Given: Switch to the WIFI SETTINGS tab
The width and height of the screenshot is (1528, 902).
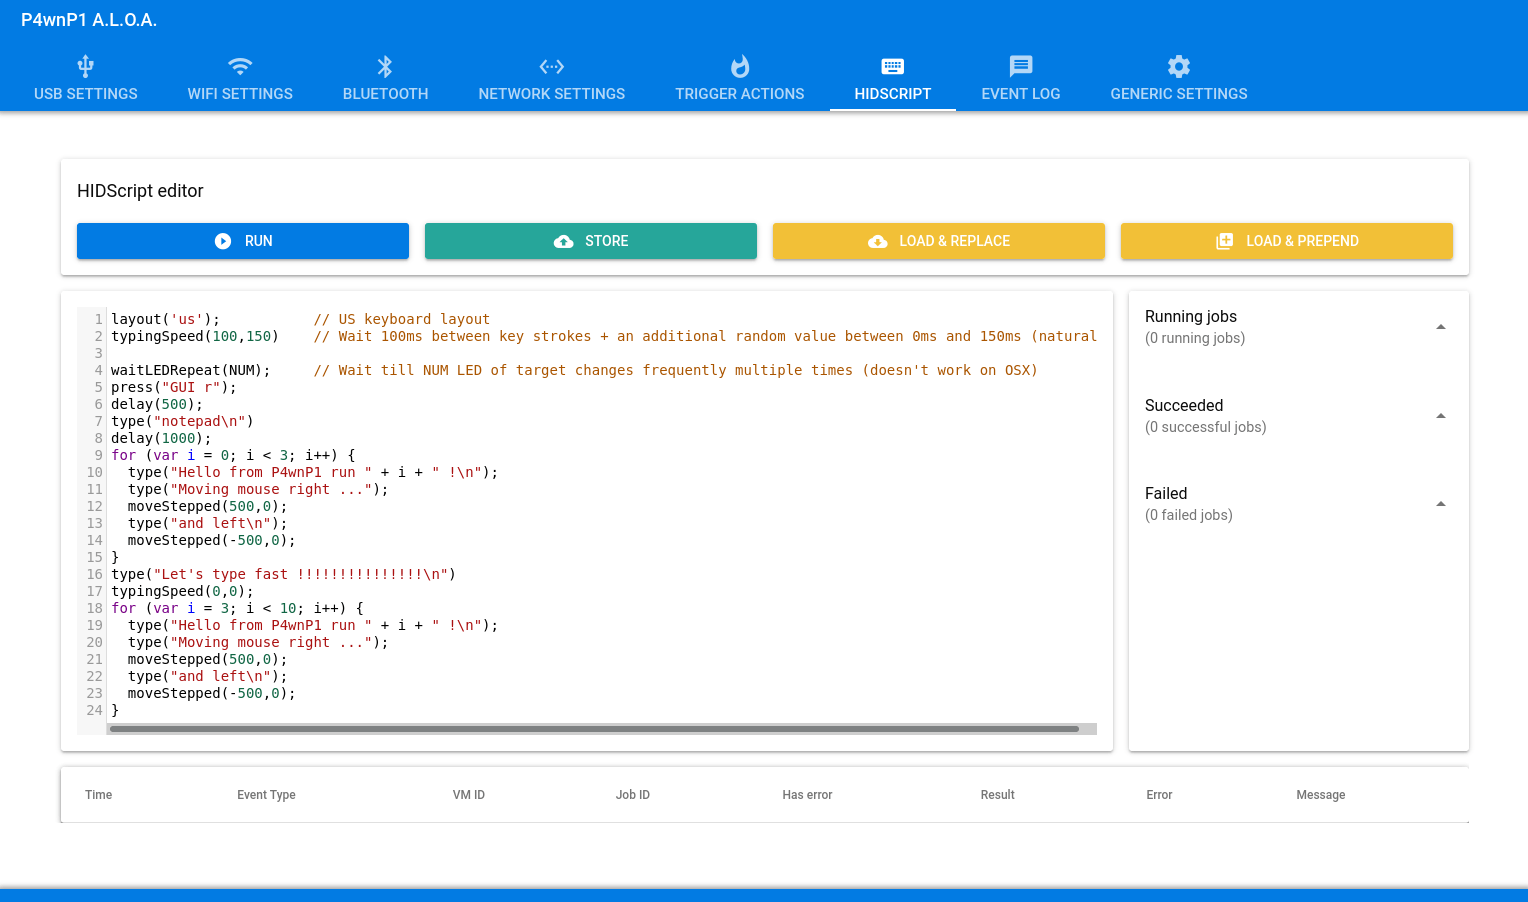Looking at the screenshot, I should coord(240,93).
